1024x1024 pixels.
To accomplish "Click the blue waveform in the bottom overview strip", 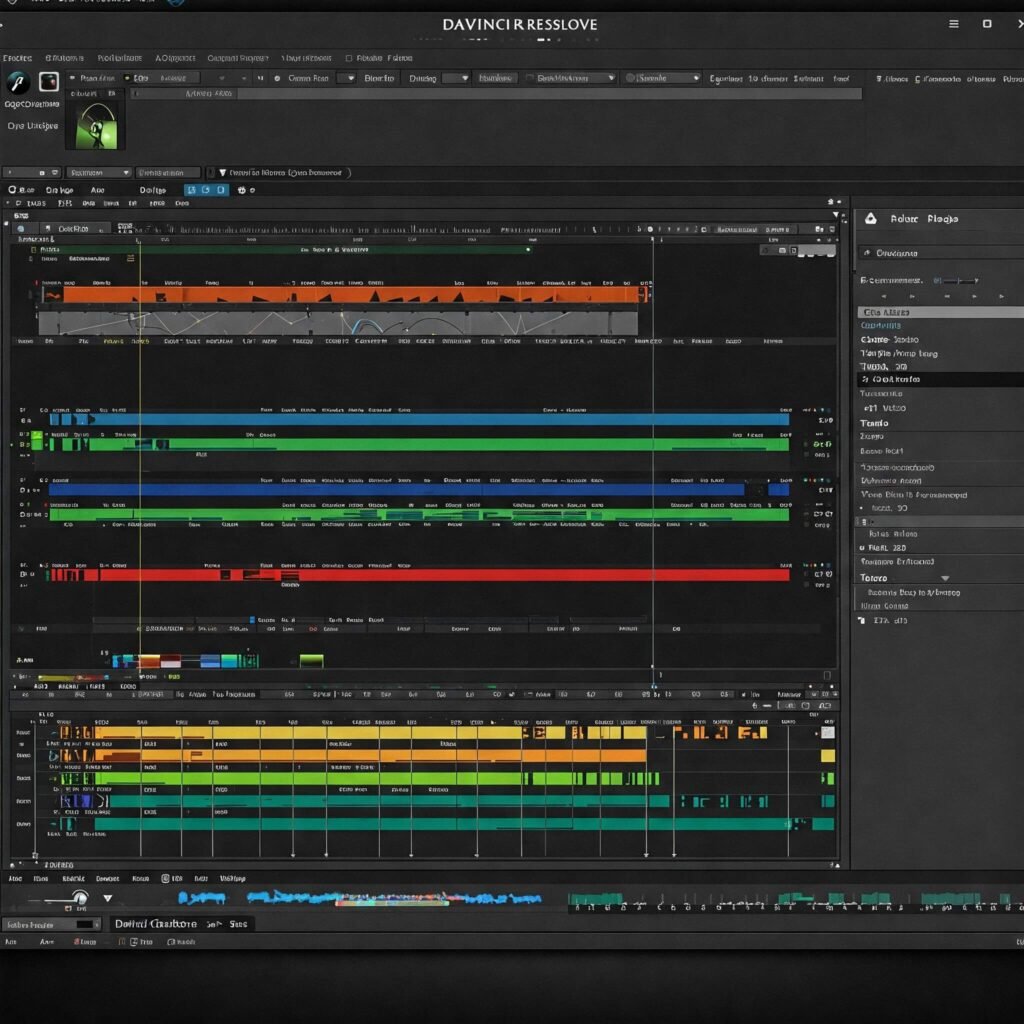I will tap(359, 899).
